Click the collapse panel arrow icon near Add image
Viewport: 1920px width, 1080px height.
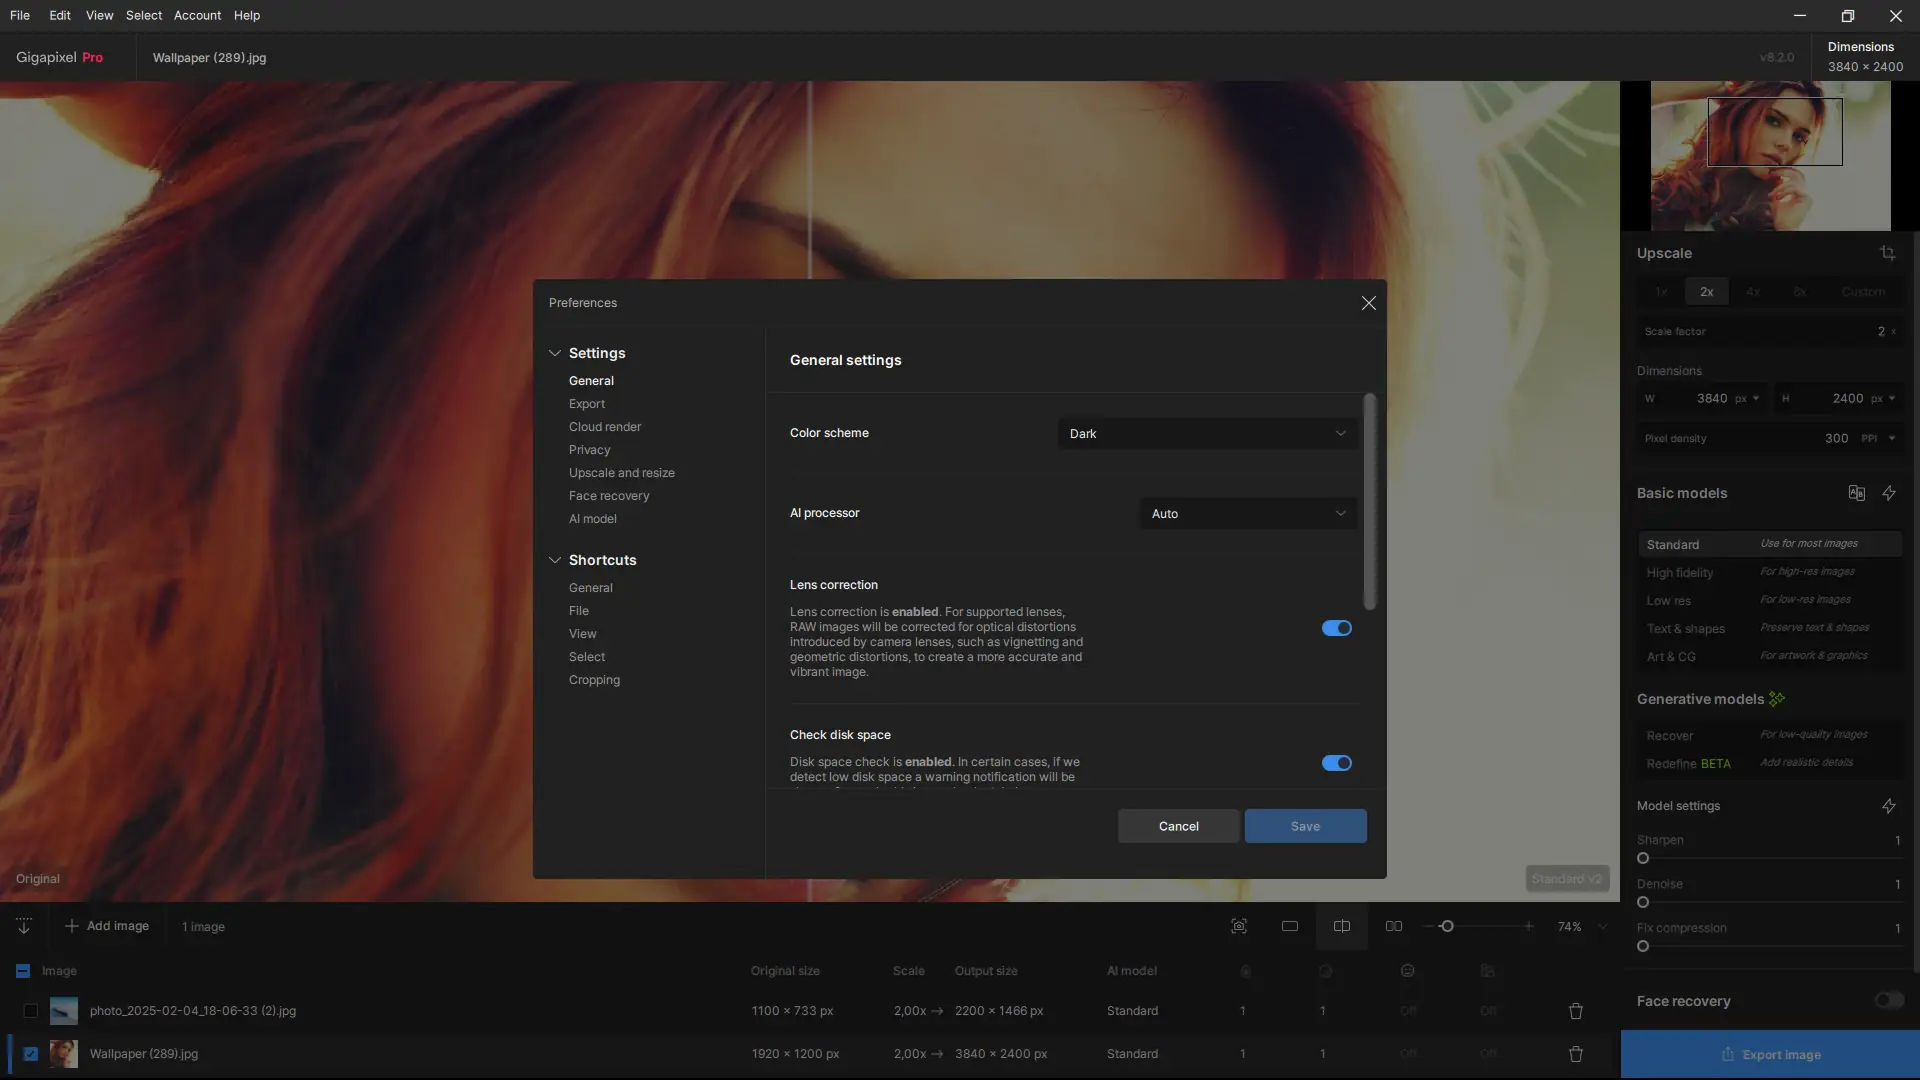24,926
